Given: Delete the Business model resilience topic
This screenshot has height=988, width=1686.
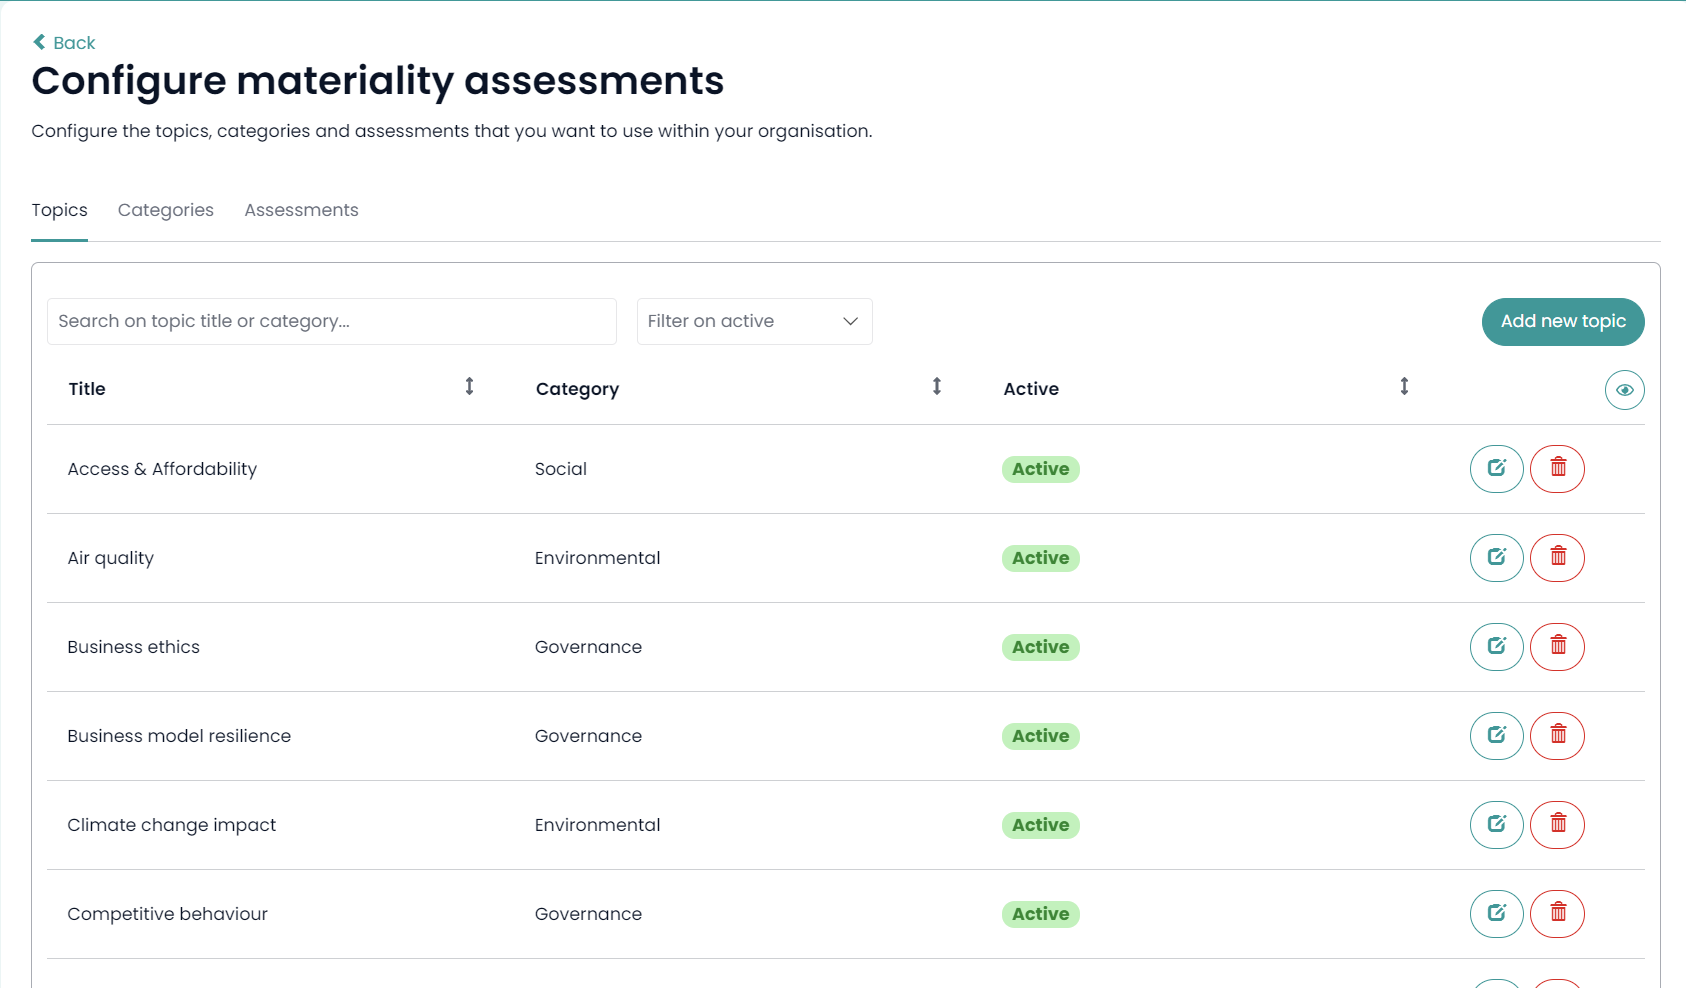Looking at the screenshot, I should [1557, 736].
